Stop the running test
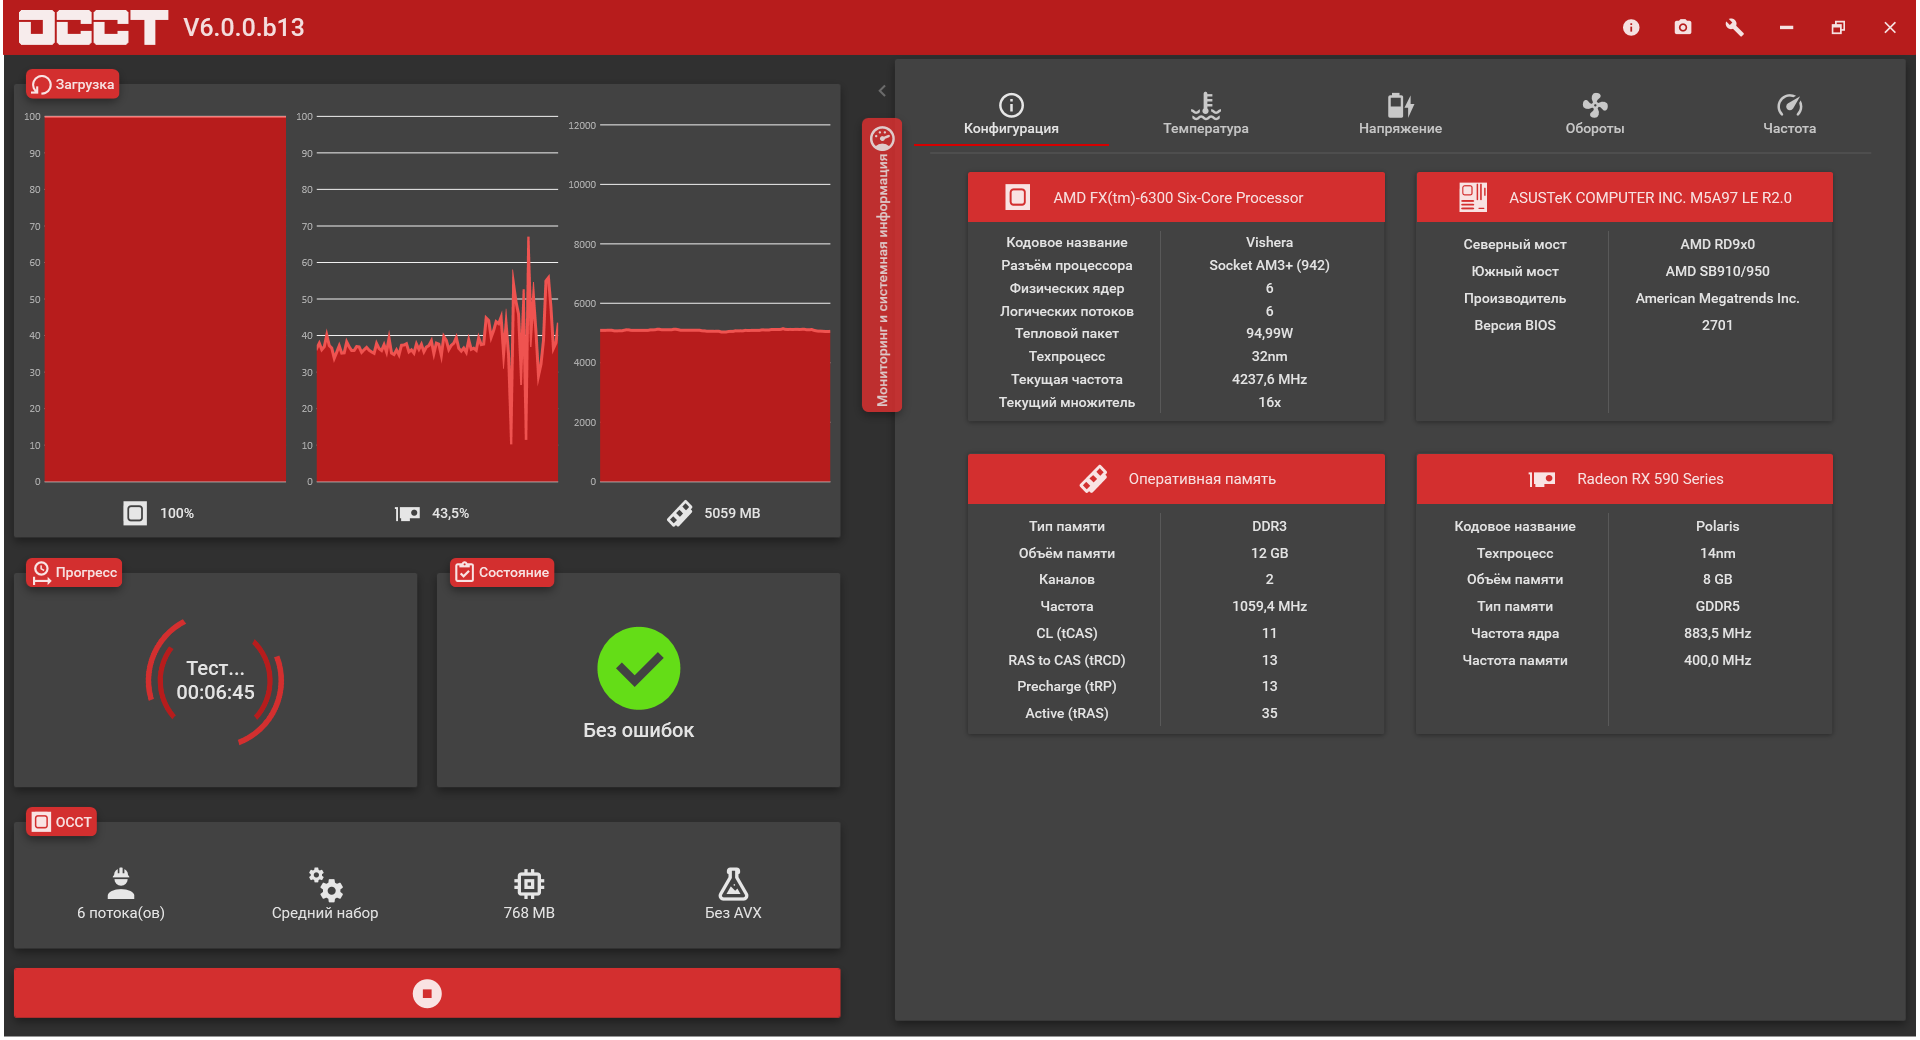 [427, 993]
